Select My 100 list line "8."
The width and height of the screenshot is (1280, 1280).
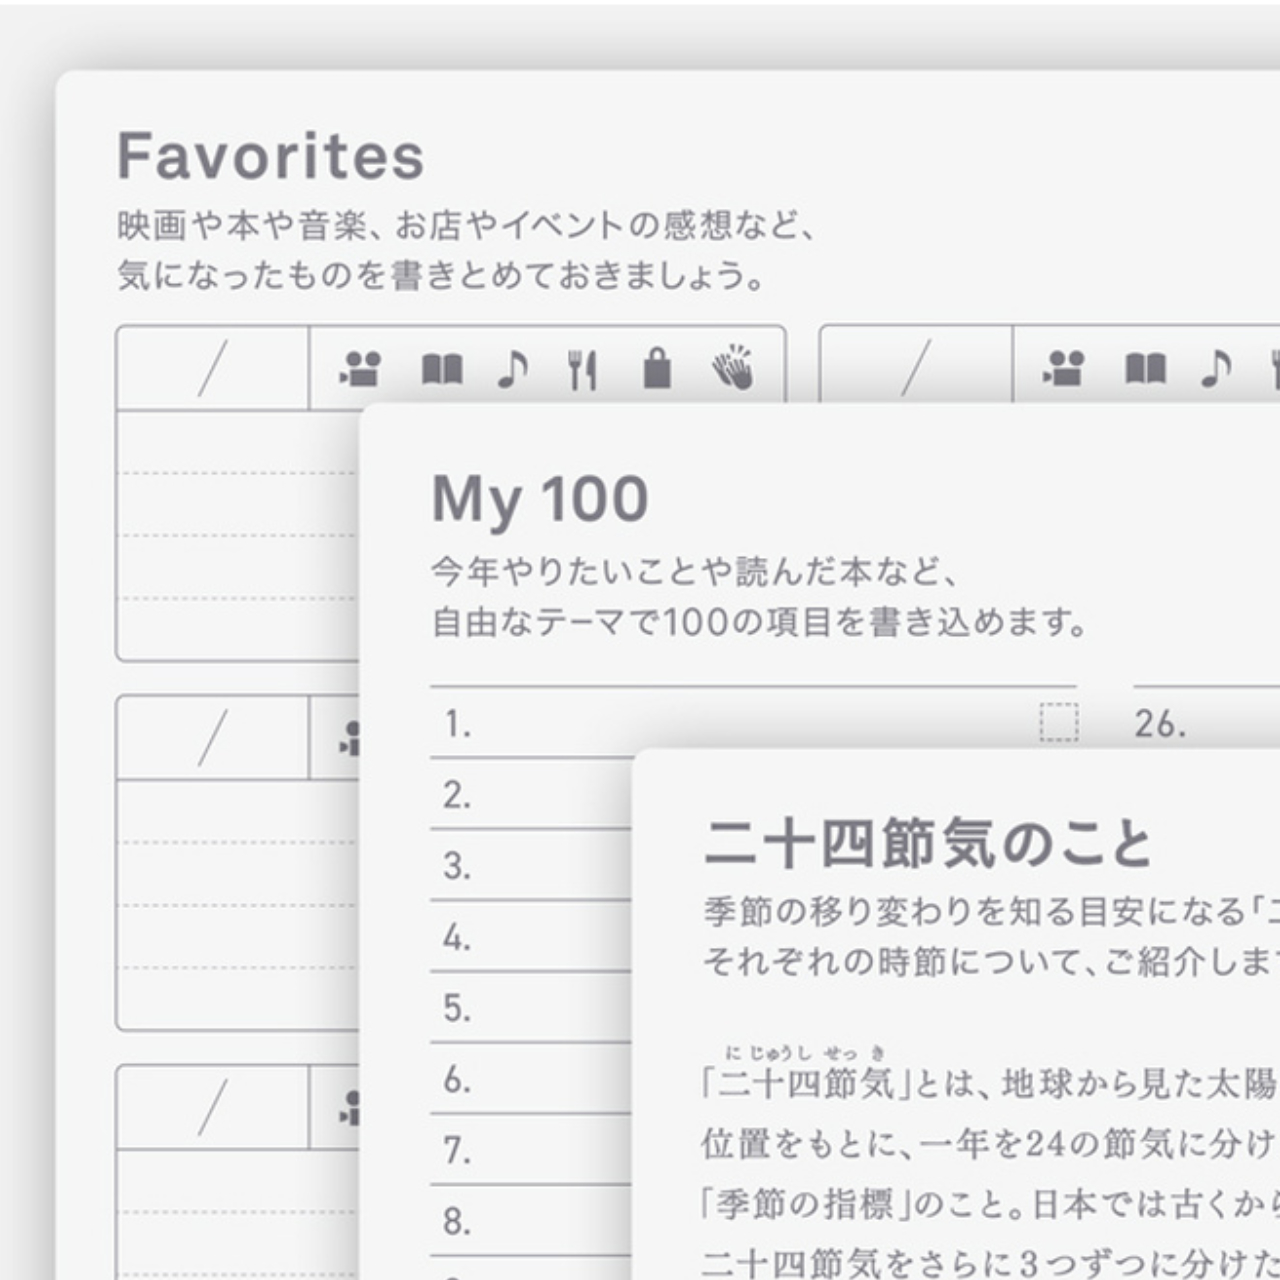tap(531, 1221)
